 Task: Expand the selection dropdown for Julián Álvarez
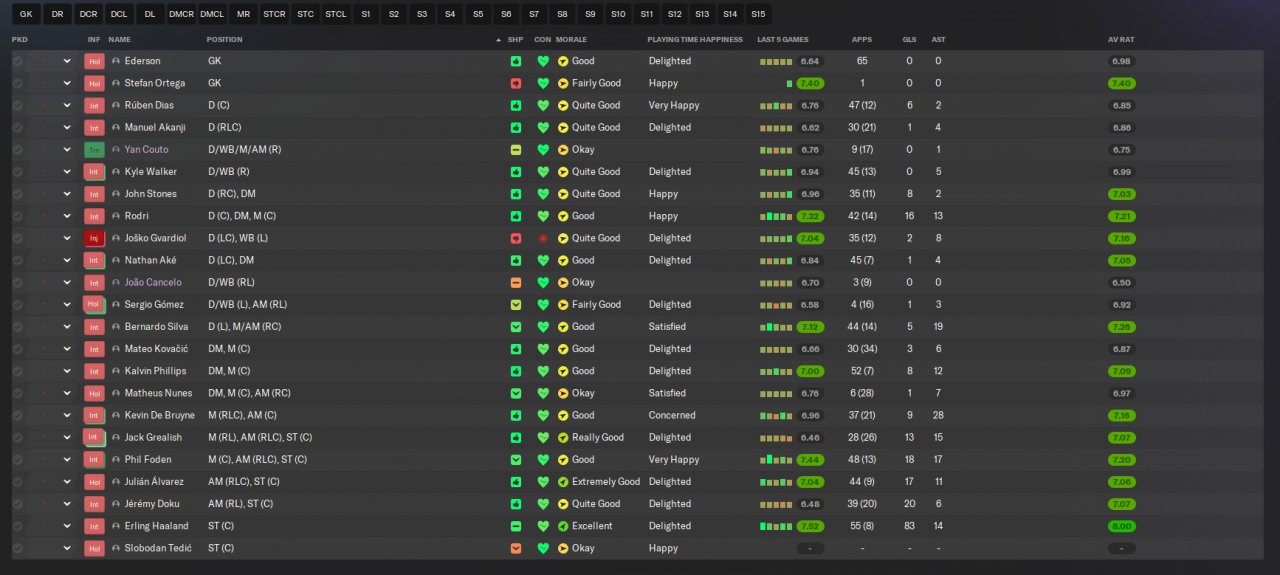(67, 482)
